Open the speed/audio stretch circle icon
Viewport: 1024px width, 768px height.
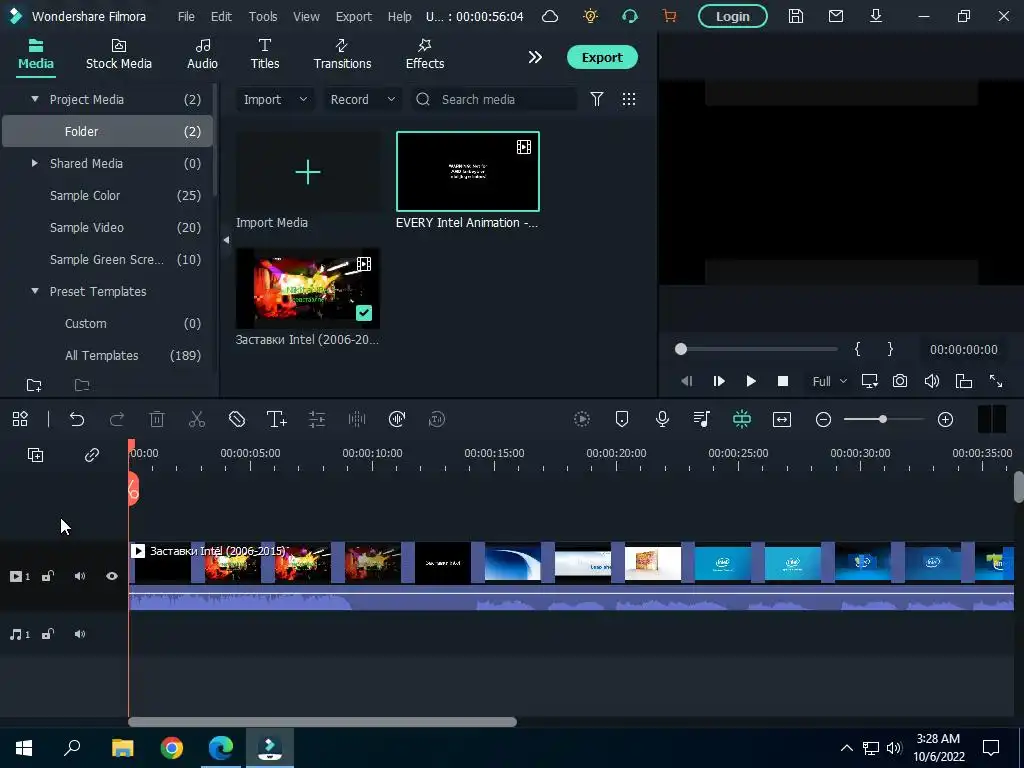click(396, 419)
